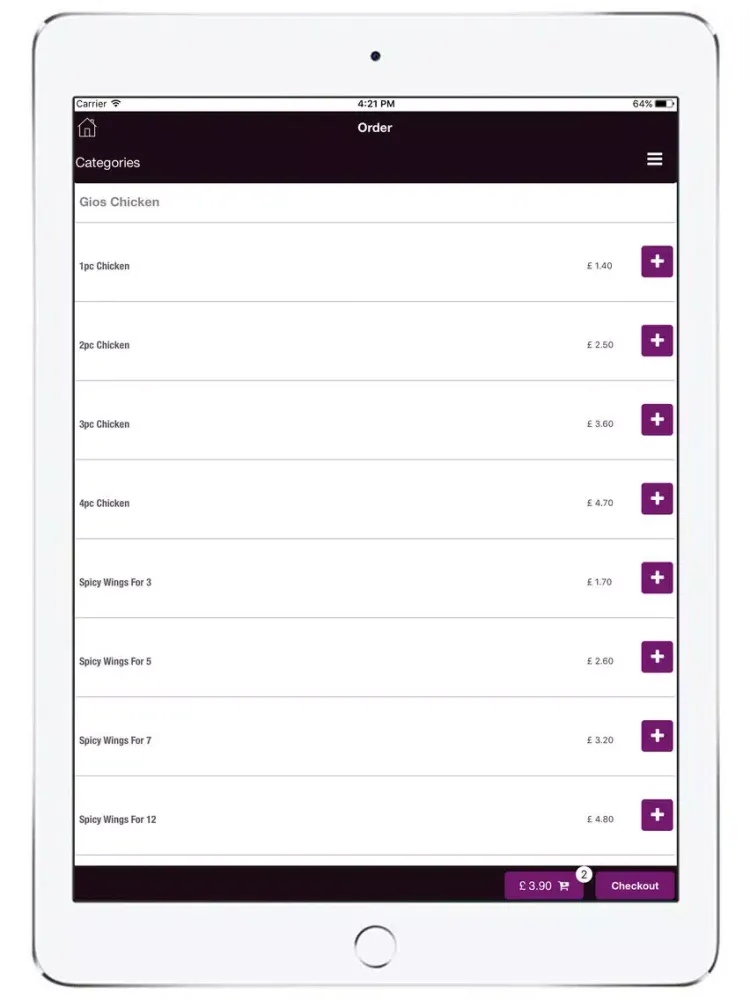
Task: Select the 4pc Chicken item label
Action: 104,503
